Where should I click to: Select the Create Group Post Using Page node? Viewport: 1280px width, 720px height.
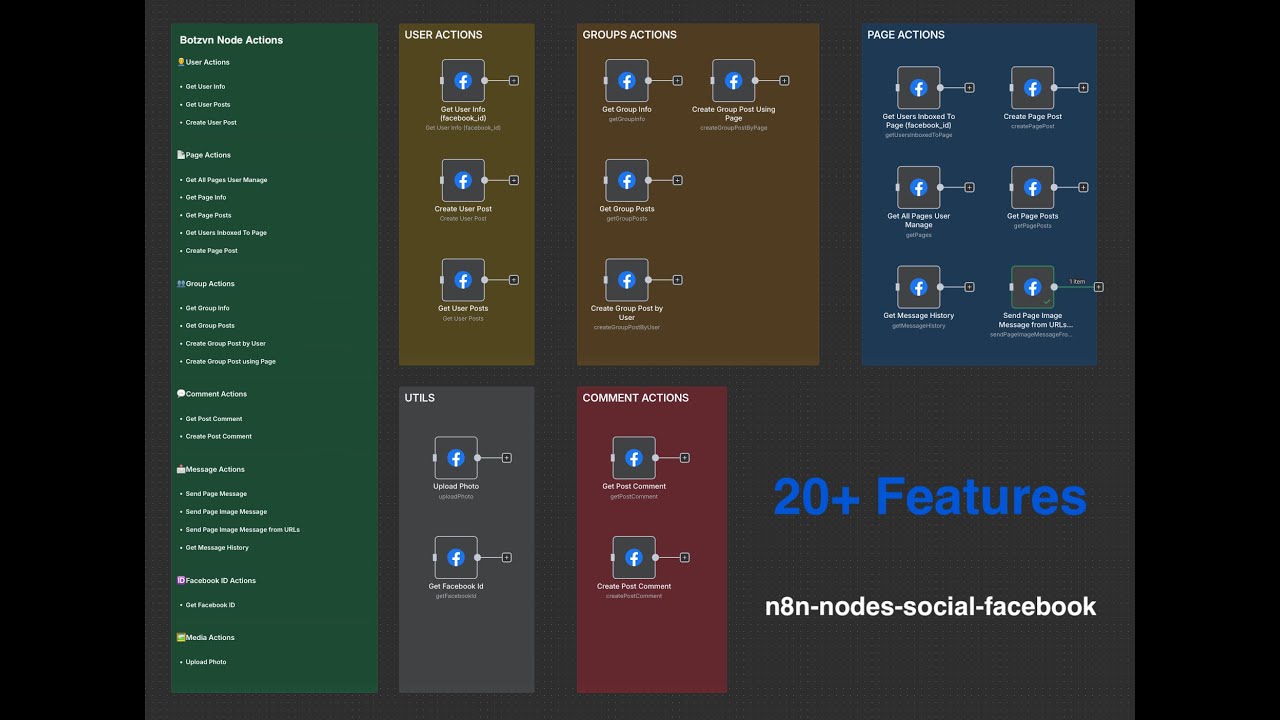pyautogui.click(x=733, y=80)
